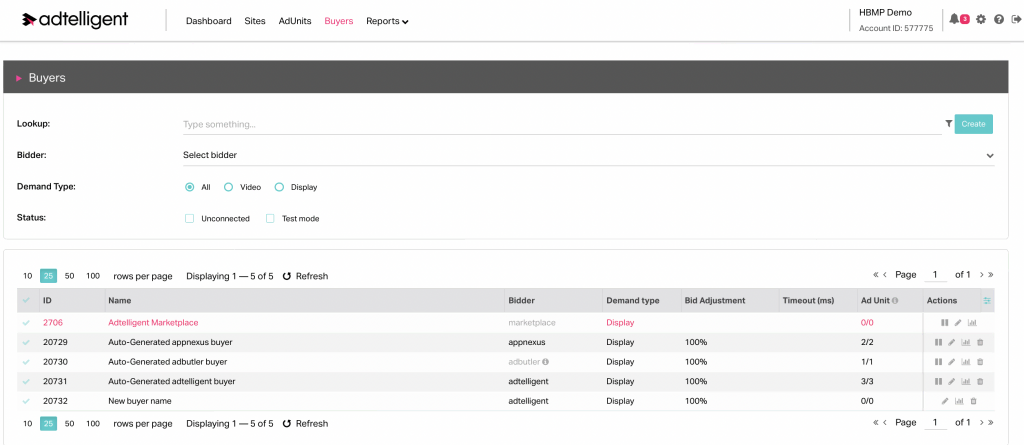Image resolution: width=1024 pixels, height=445 pixels.
Task: Open the Sites page
Action: [x=255, y=21]
